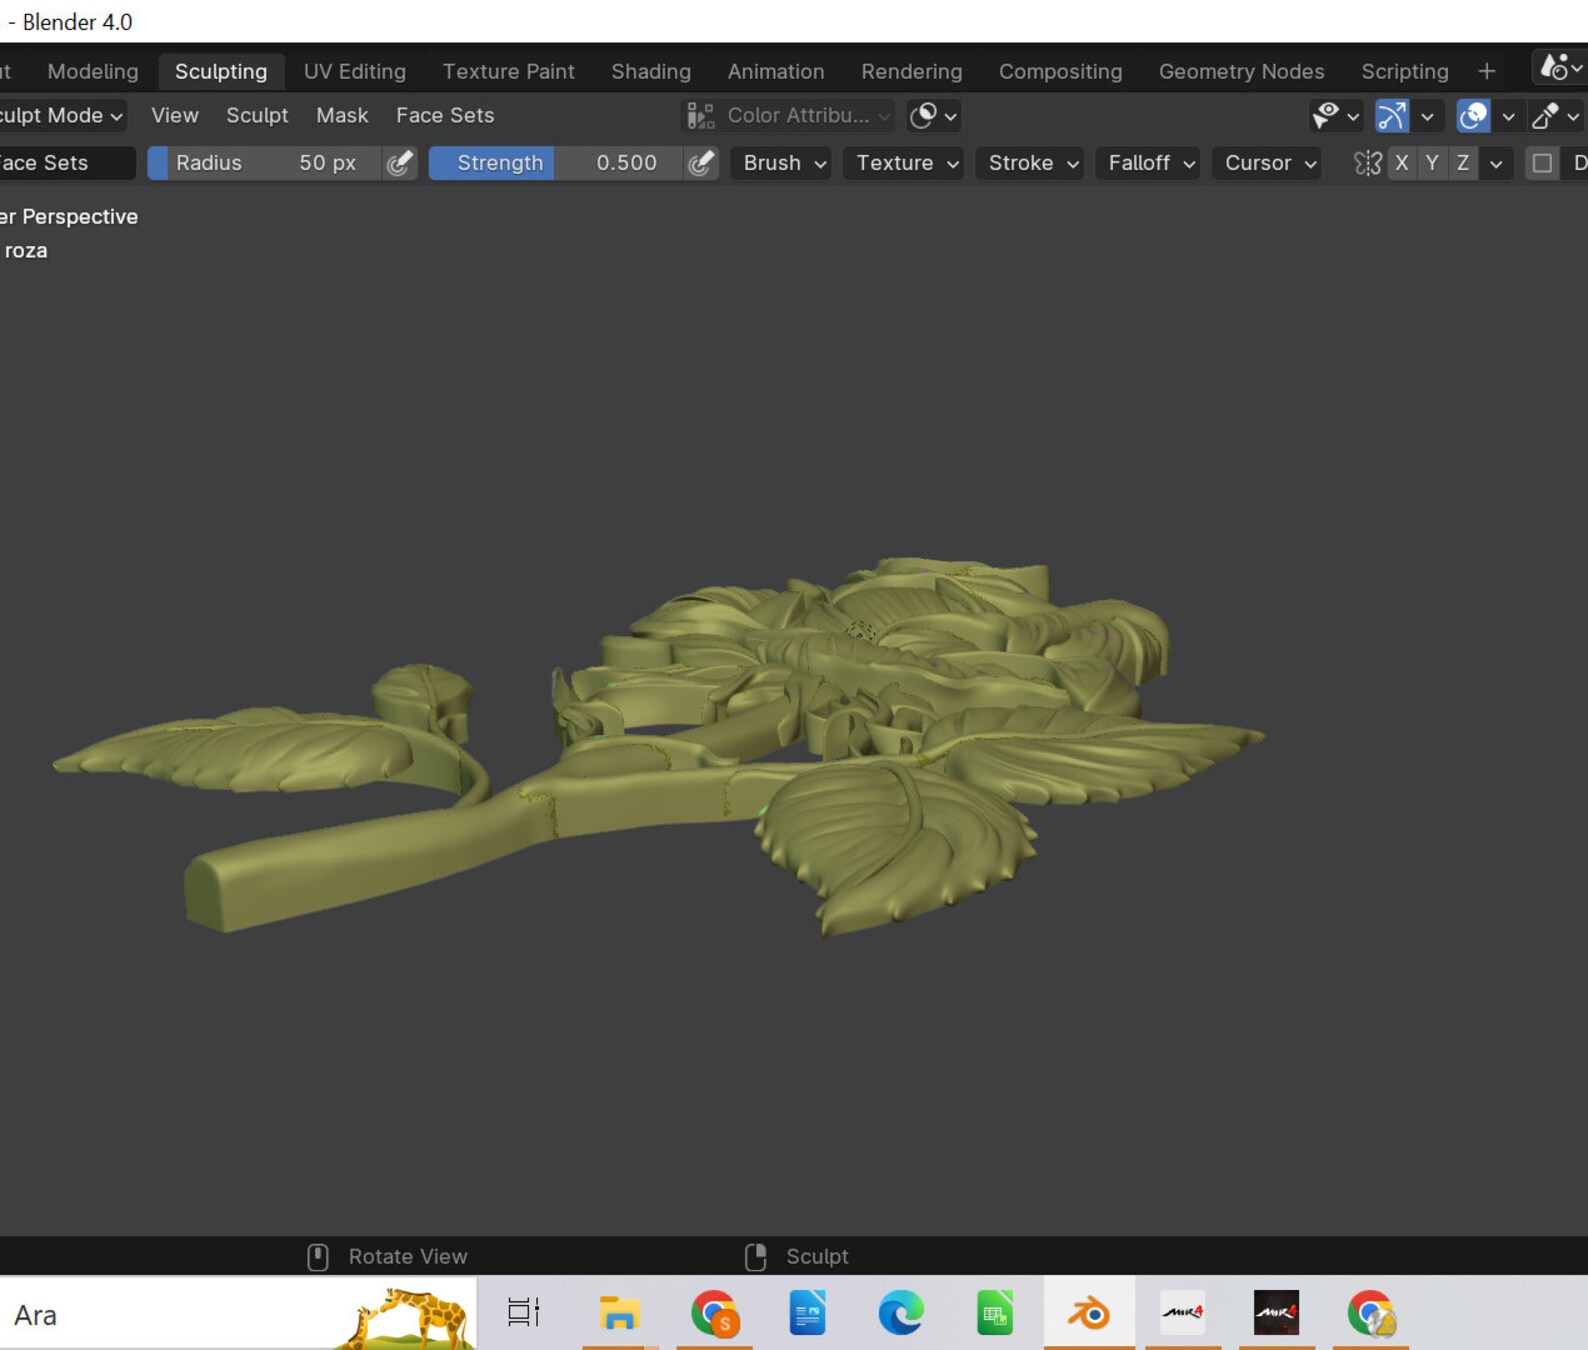
Task: Open the blue document app on taskbar
Action: 807,1313
